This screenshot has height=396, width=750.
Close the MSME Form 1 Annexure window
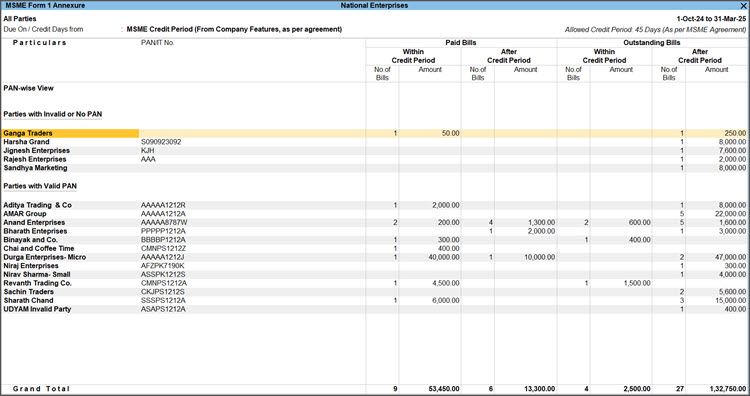[743, 6]
